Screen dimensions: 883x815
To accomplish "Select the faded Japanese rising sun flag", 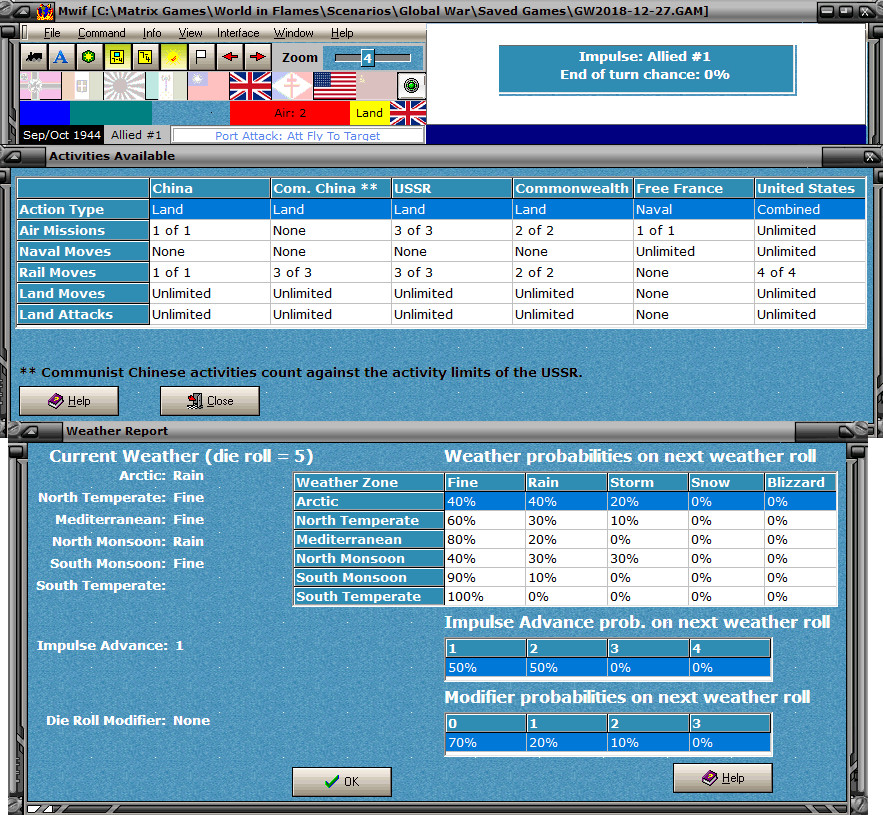I will [124, 86].
